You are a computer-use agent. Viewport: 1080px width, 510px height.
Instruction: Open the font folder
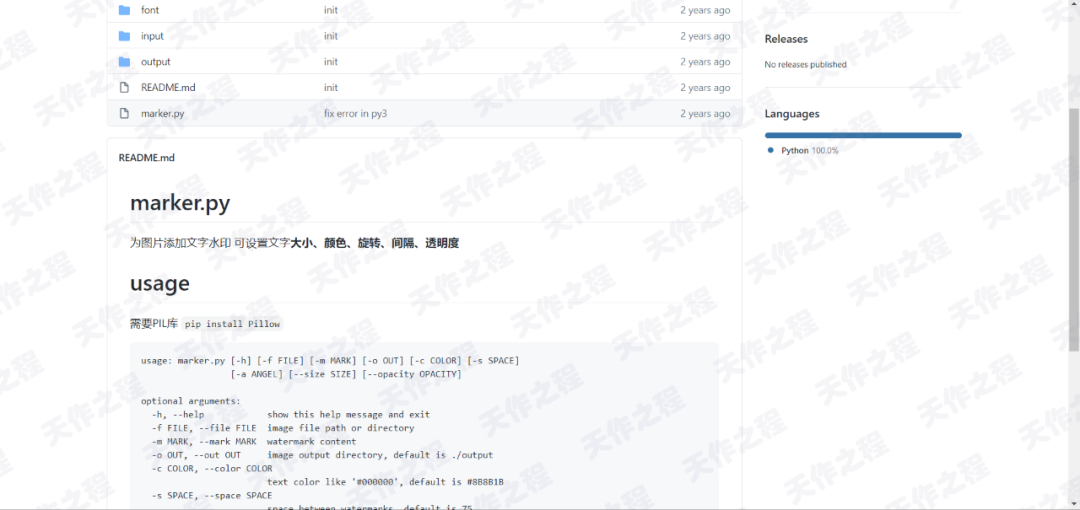[x=149, y=10]
